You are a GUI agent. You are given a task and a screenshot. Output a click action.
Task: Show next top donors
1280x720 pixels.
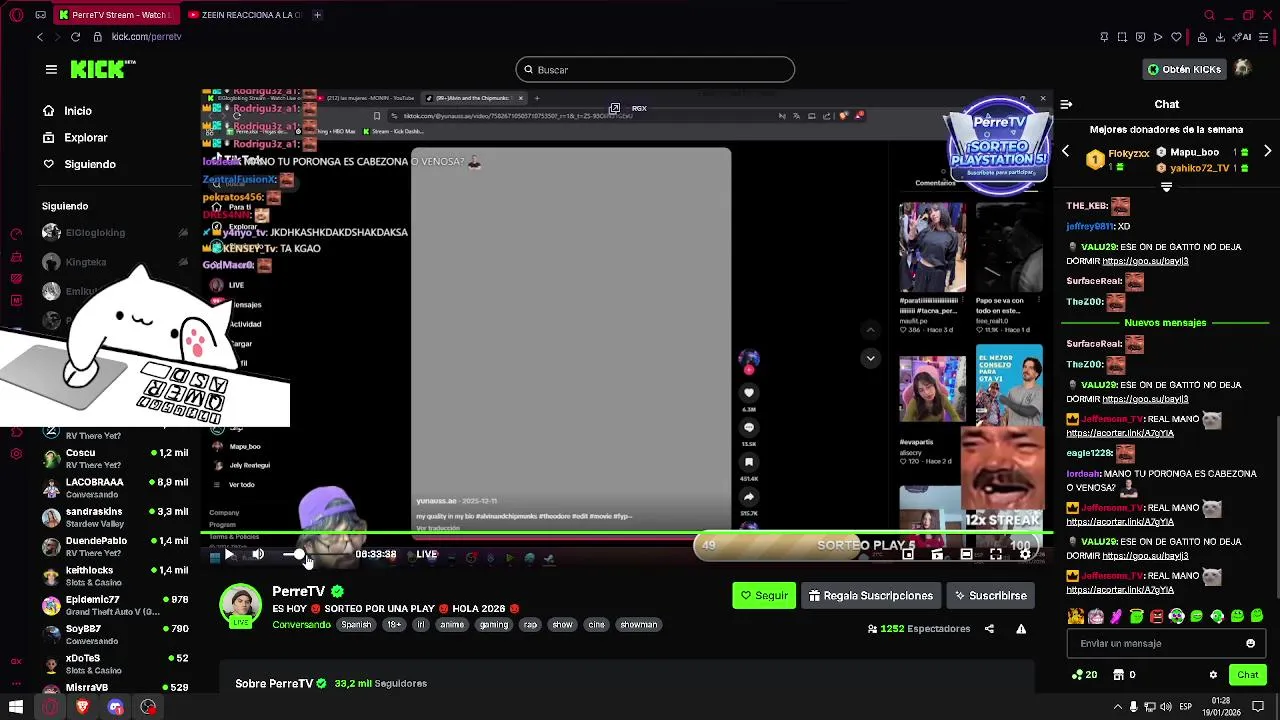point(1267,152)
